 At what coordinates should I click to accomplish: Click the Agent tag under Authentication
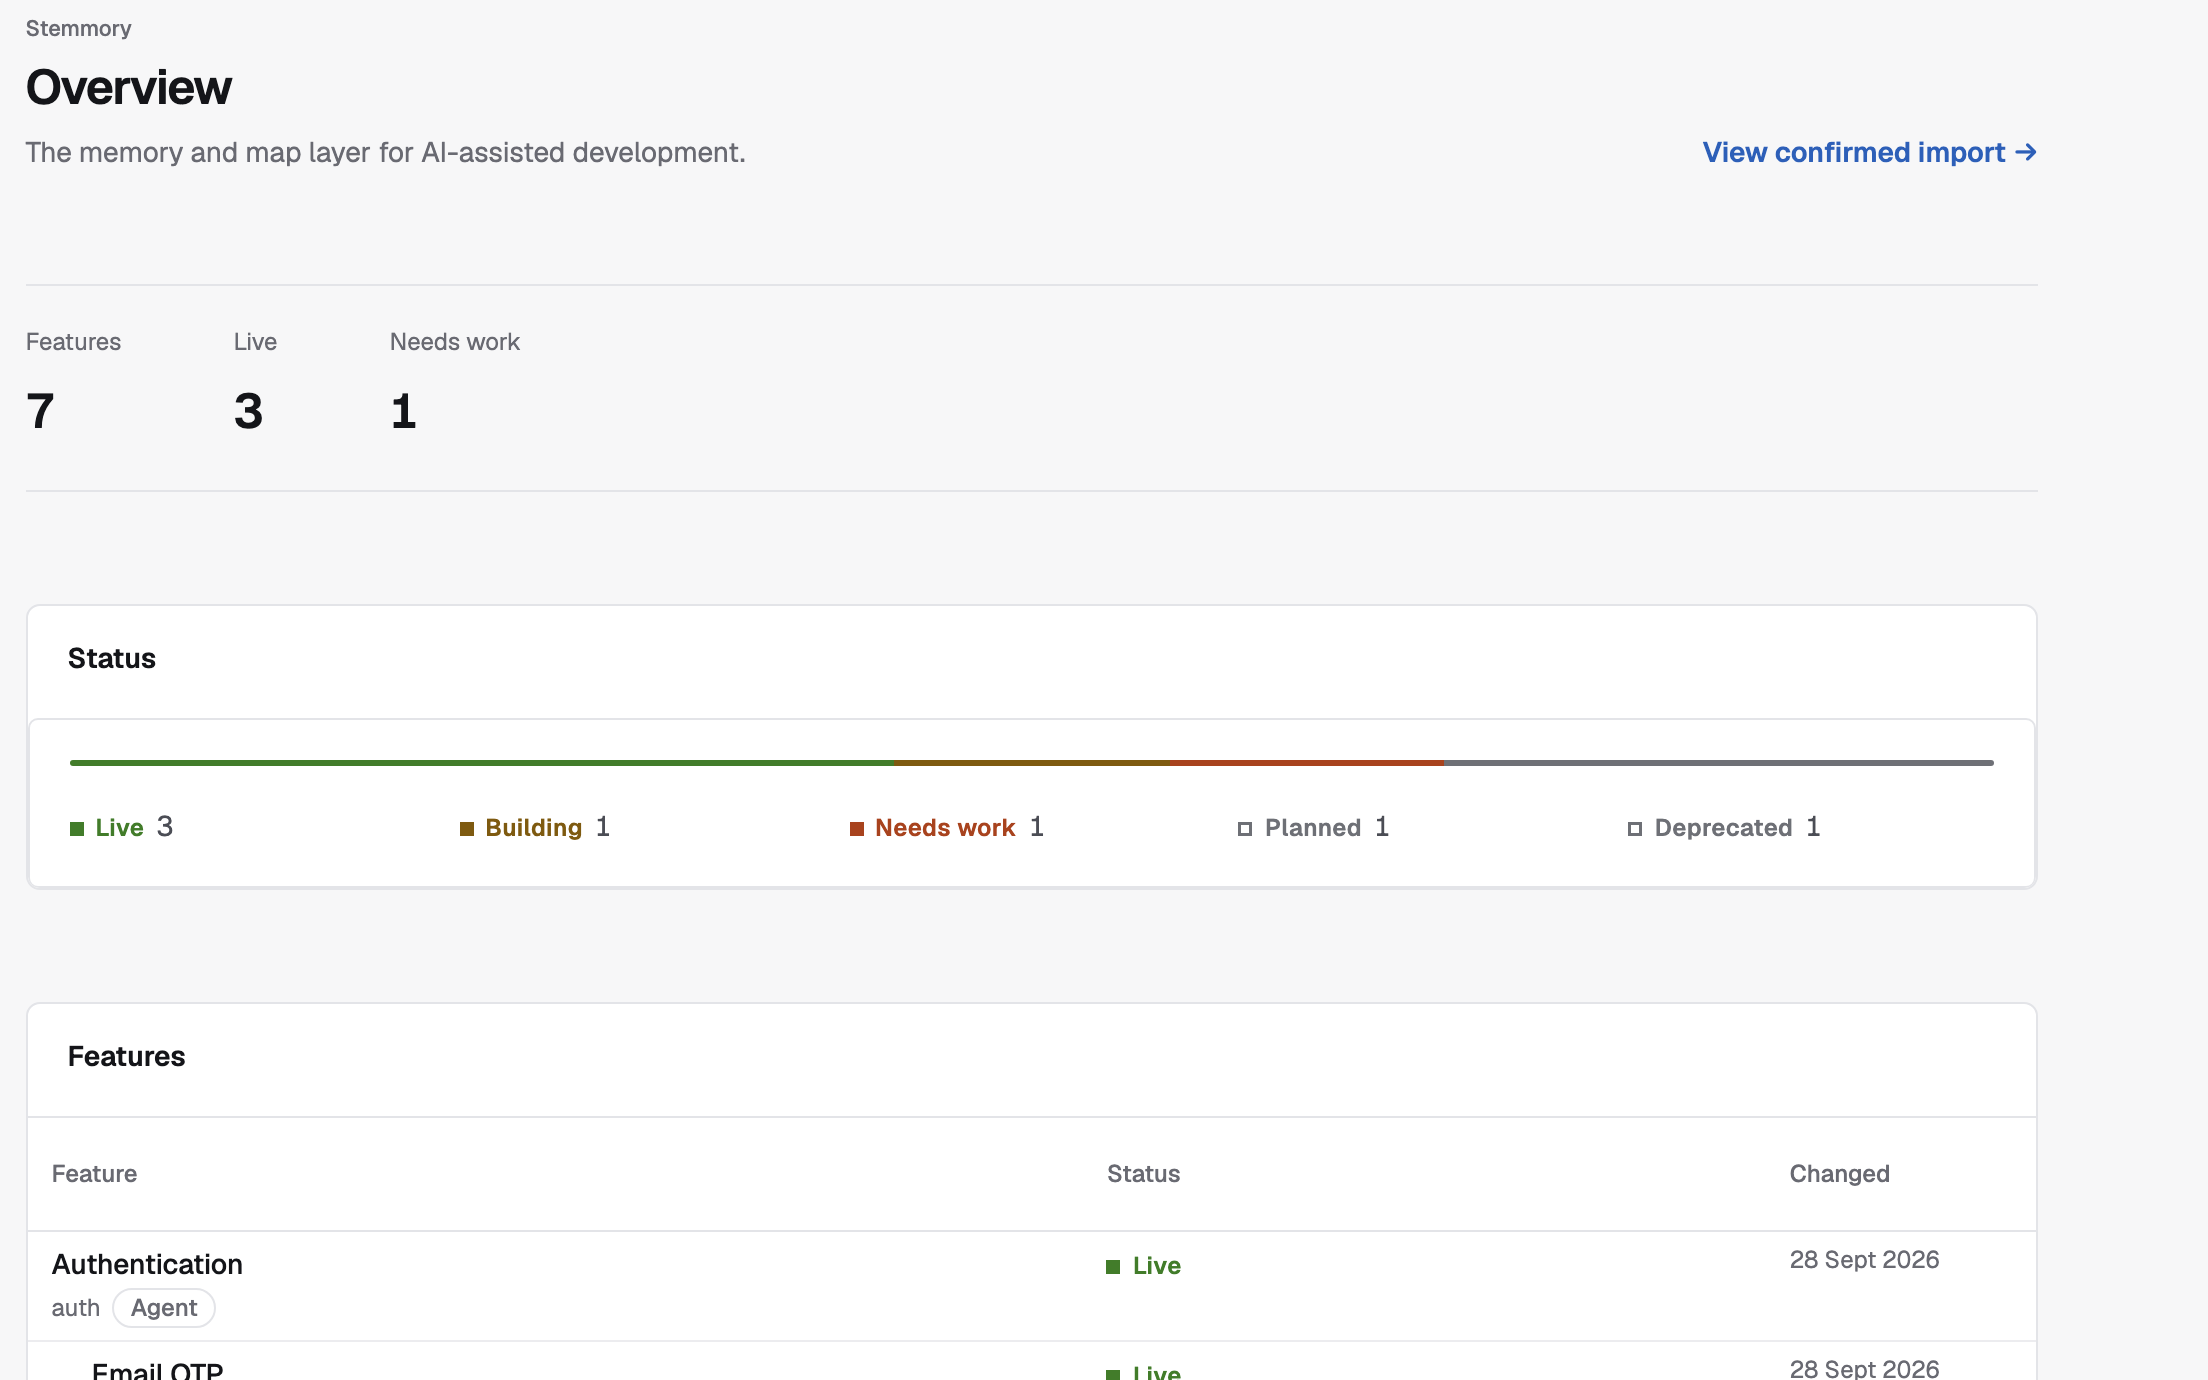point(164,1308)
